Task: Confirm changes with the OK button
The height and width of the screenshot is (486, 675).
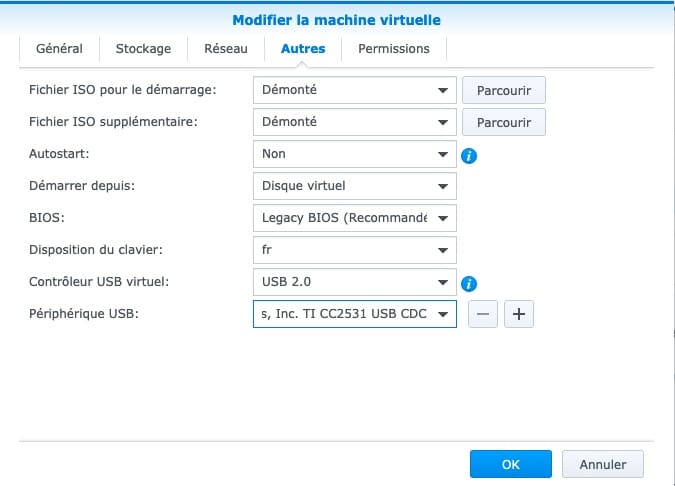Action: pos(510,464)
